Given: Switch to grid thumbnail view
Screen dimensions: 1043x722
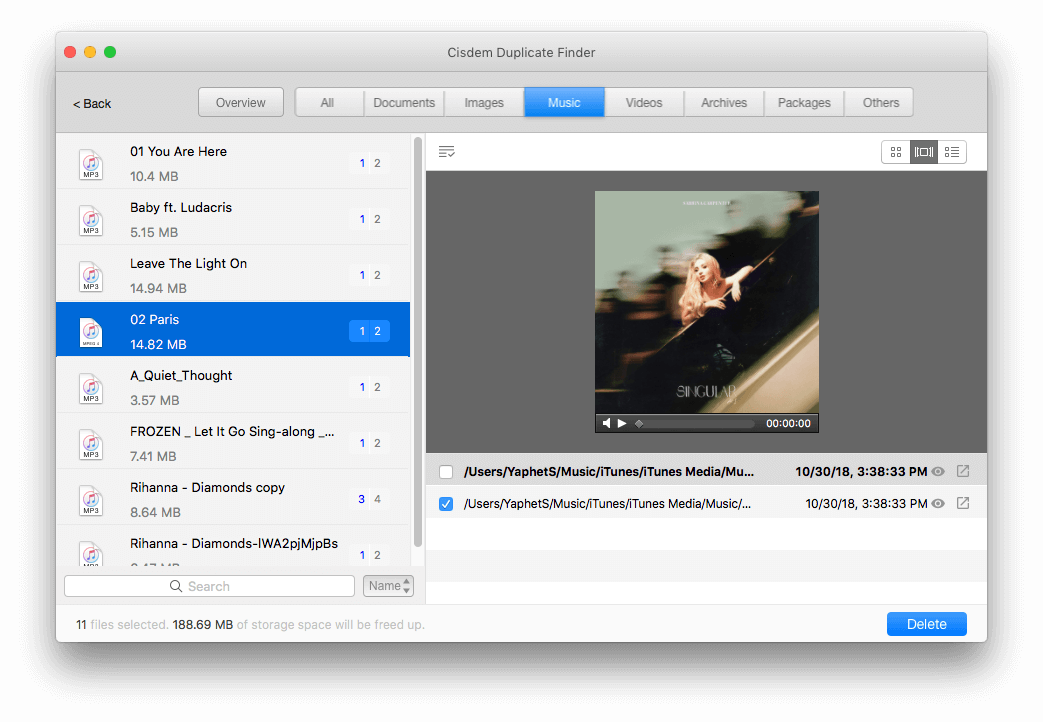Looking at the screenshot, I should (895, 152).
